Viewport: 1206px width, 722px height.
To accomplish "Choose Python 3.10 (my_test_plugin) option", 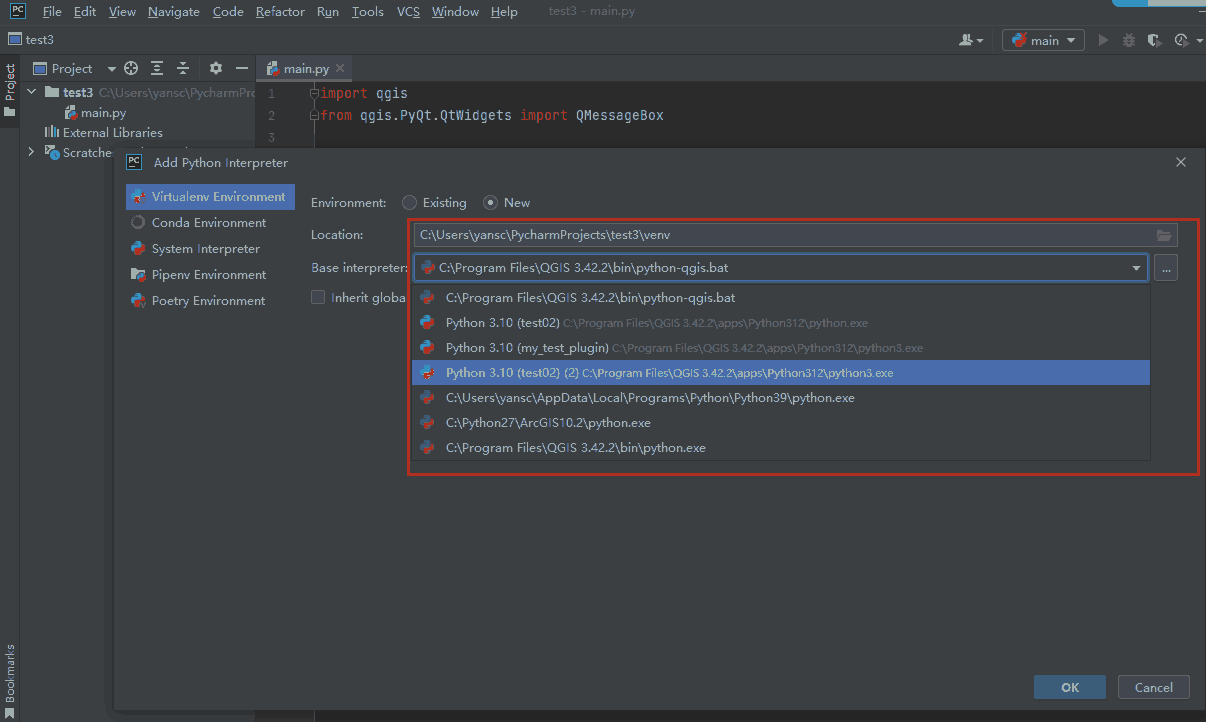I will [x=781, y=348].
